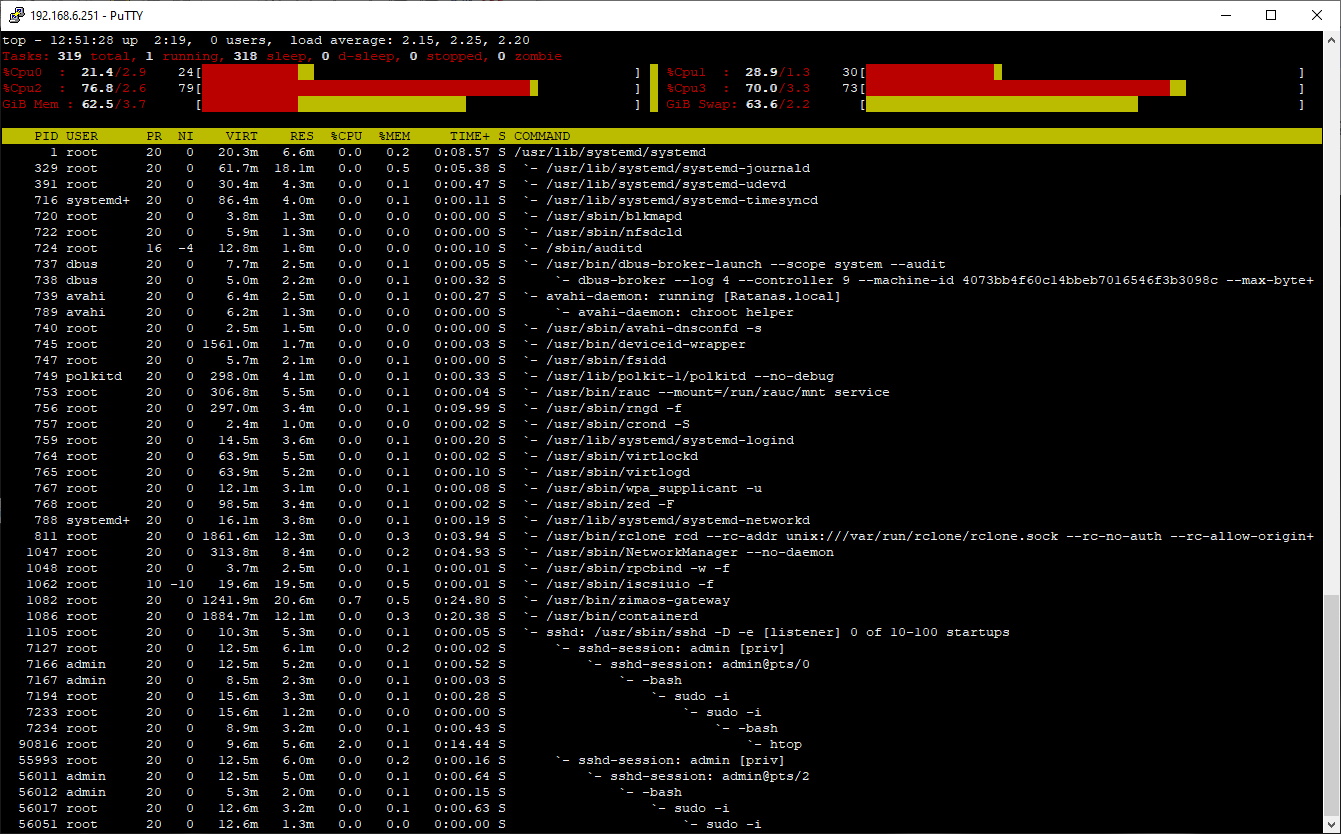Click the USER column header
The width and height of the screenshot is (1341, 834).
point(82,136)
